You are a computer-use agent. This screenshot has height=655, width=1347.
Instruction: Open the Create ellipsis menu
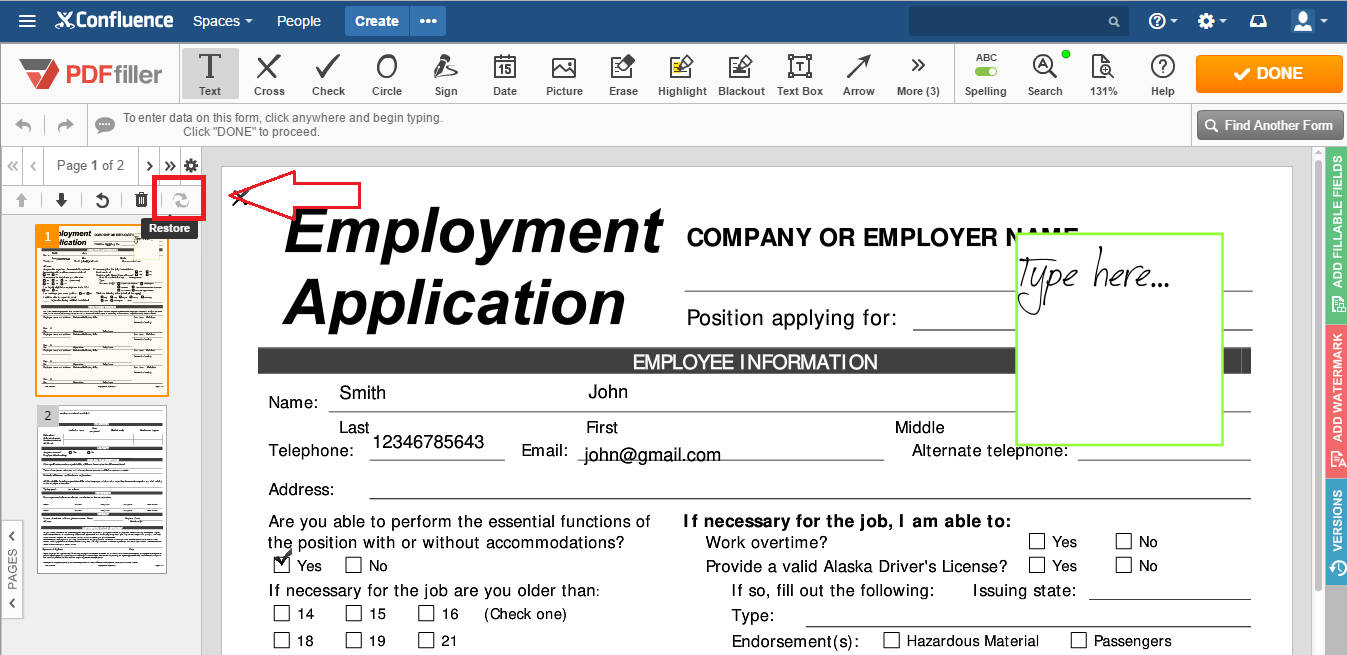(x=428, y=20)
